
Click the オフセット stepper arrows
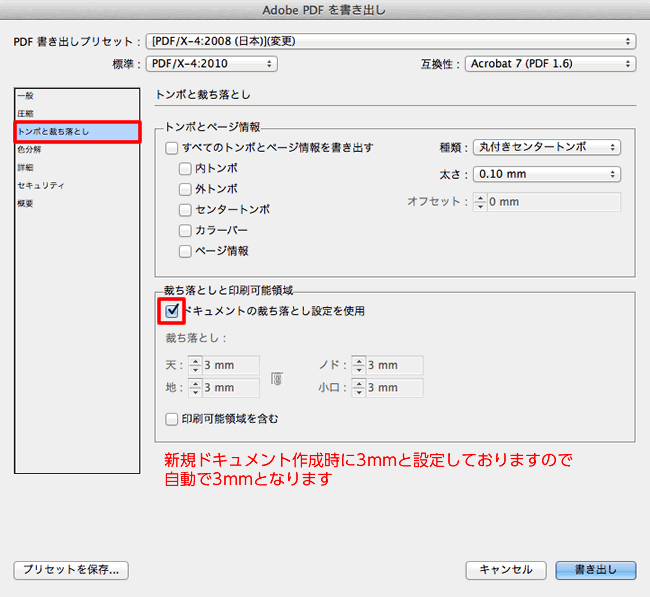click(480, 202)
